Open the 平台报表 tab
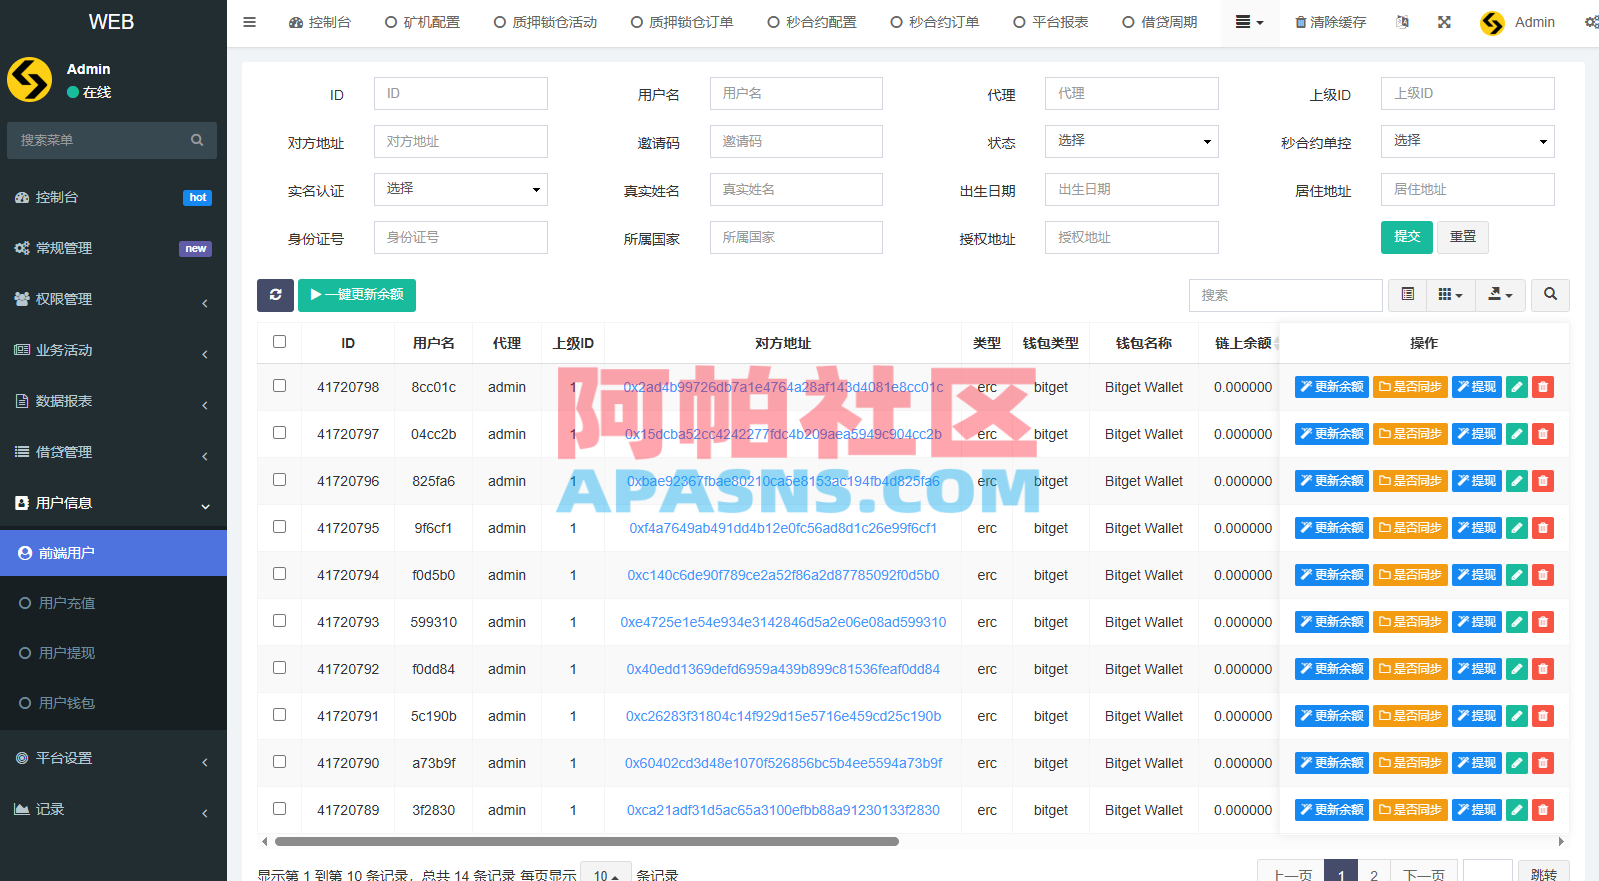1599x881 pixels. [x=1050, y=22]
